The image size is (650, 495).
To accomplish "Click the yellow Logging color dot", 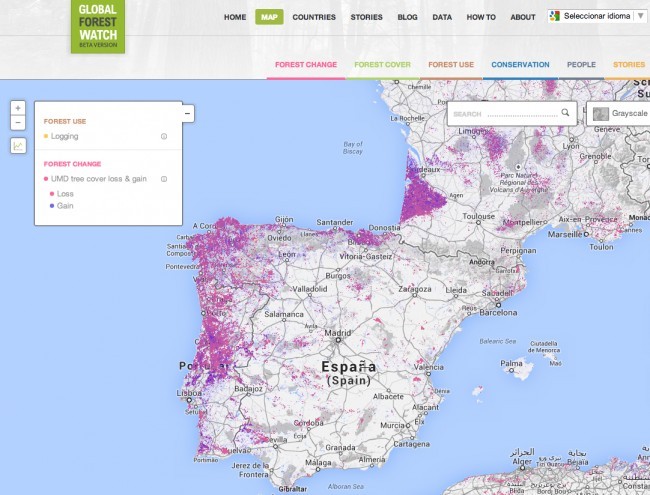I will click(46, 136).
